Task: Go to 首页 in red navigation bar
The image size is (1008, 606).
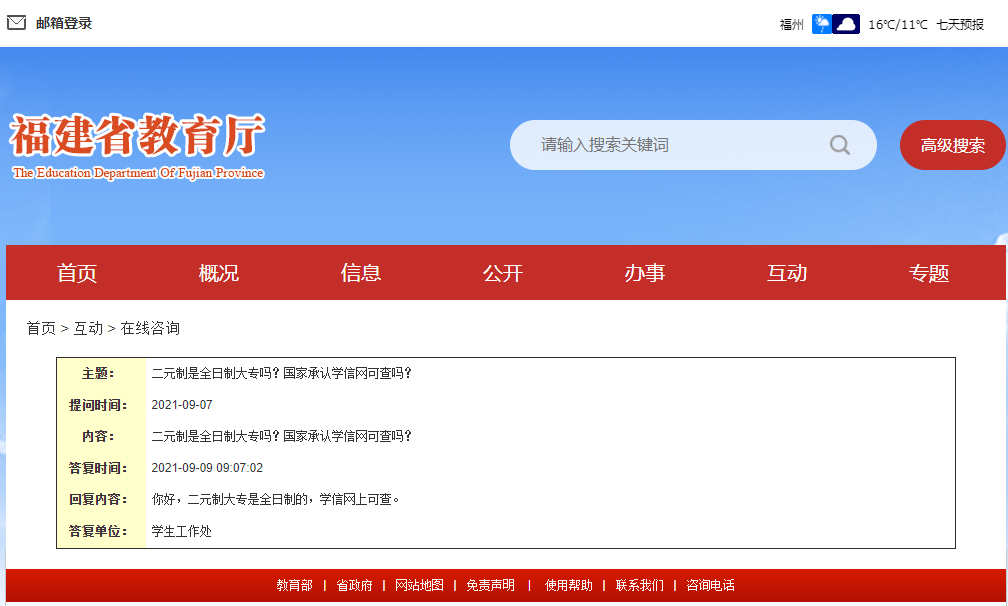Action: [x=76, y=273]
